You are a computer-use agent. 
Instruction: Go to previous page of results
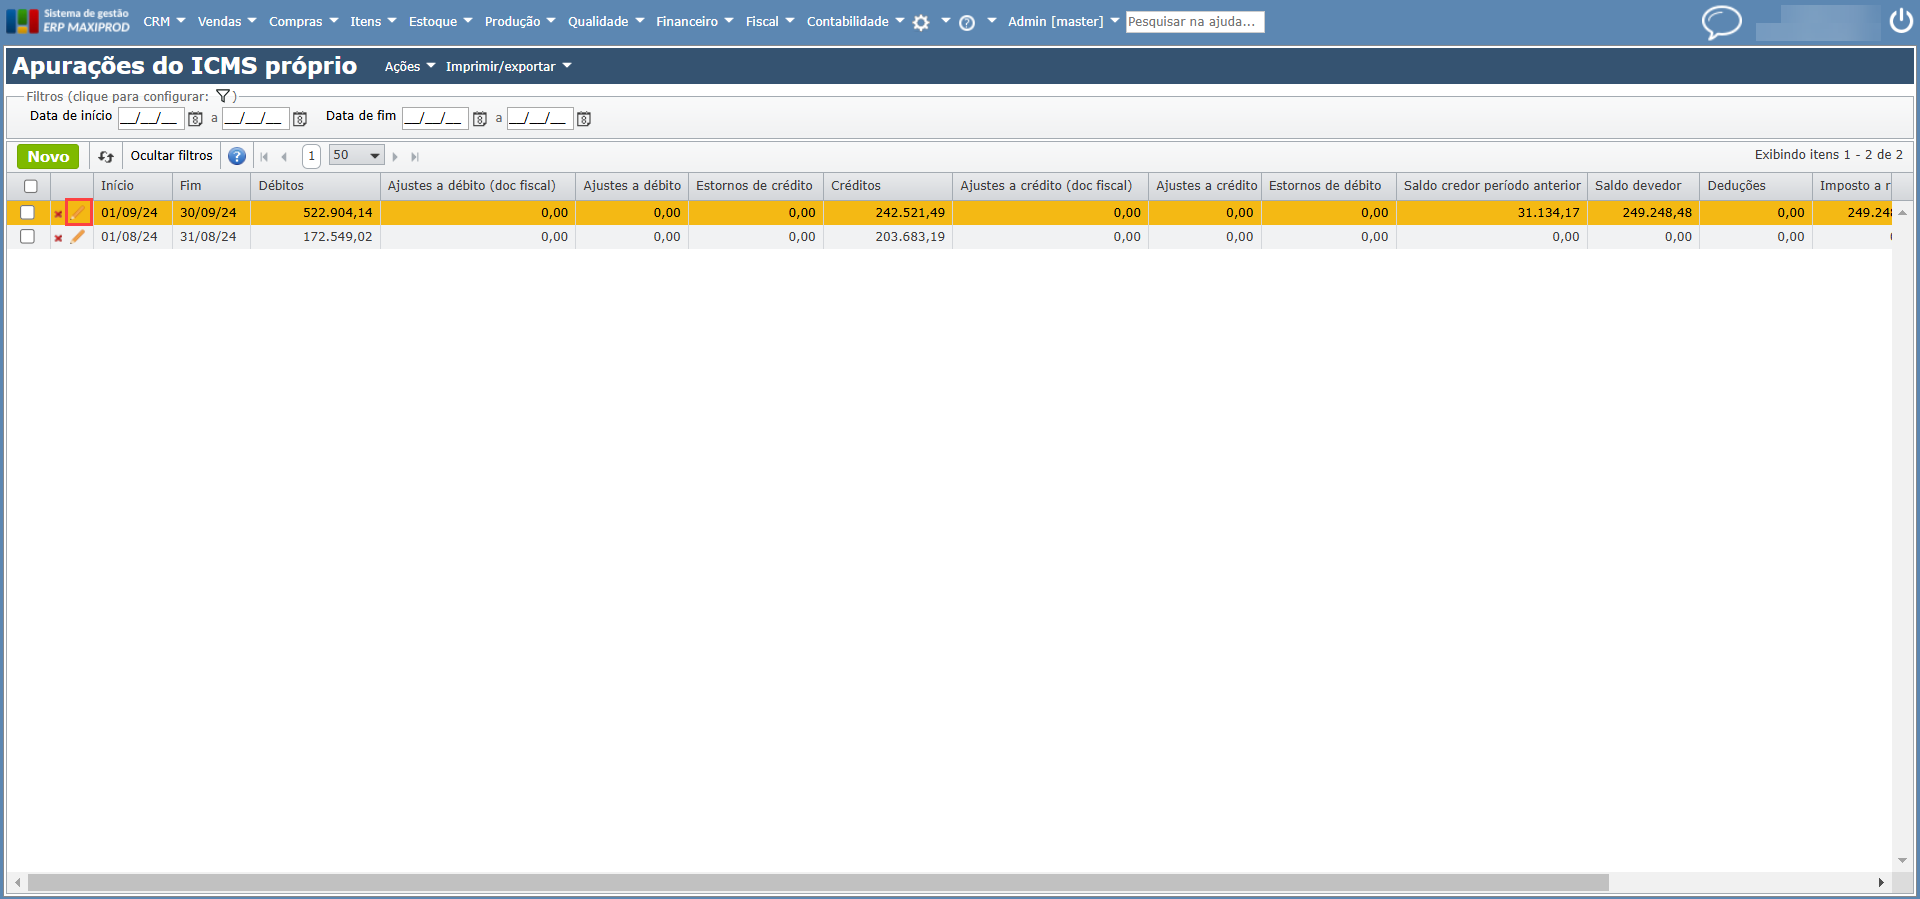coord(285,157)
